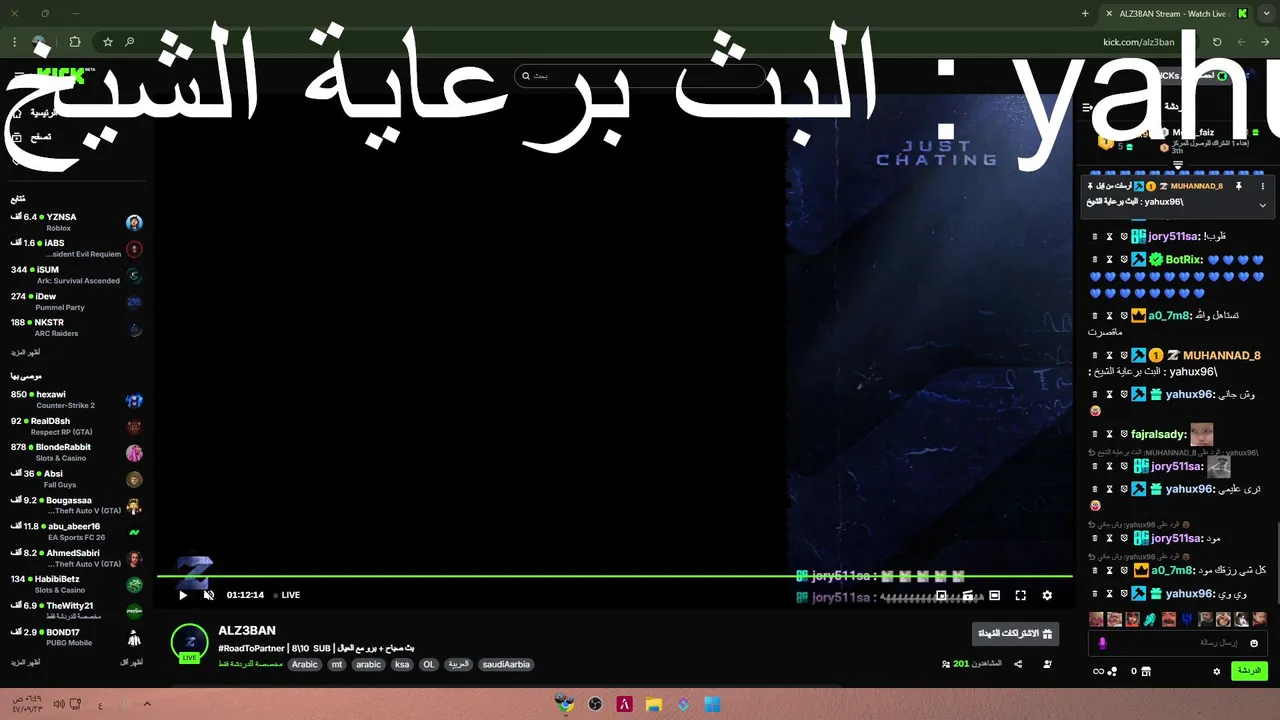Screen dimensions: 1280x720
Task: Select the saudiAarbia tag
Action: point(506,664)
